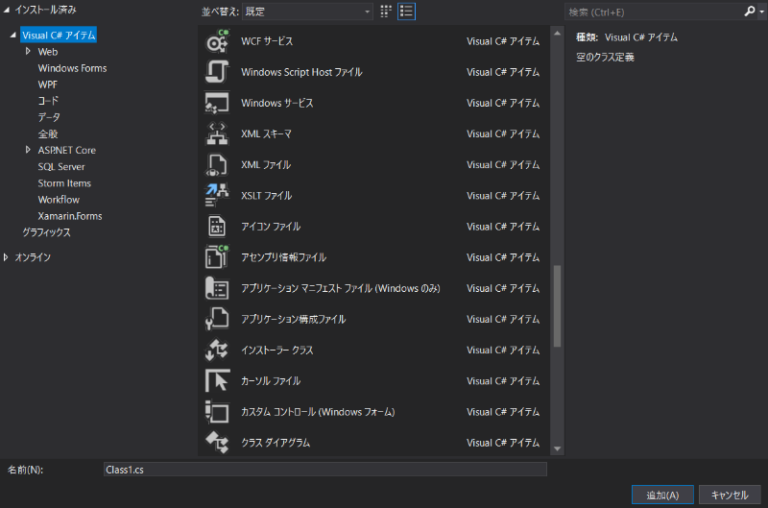Select コード category in tree
This screenshot has width=768, height=508.
click(48, 101)
